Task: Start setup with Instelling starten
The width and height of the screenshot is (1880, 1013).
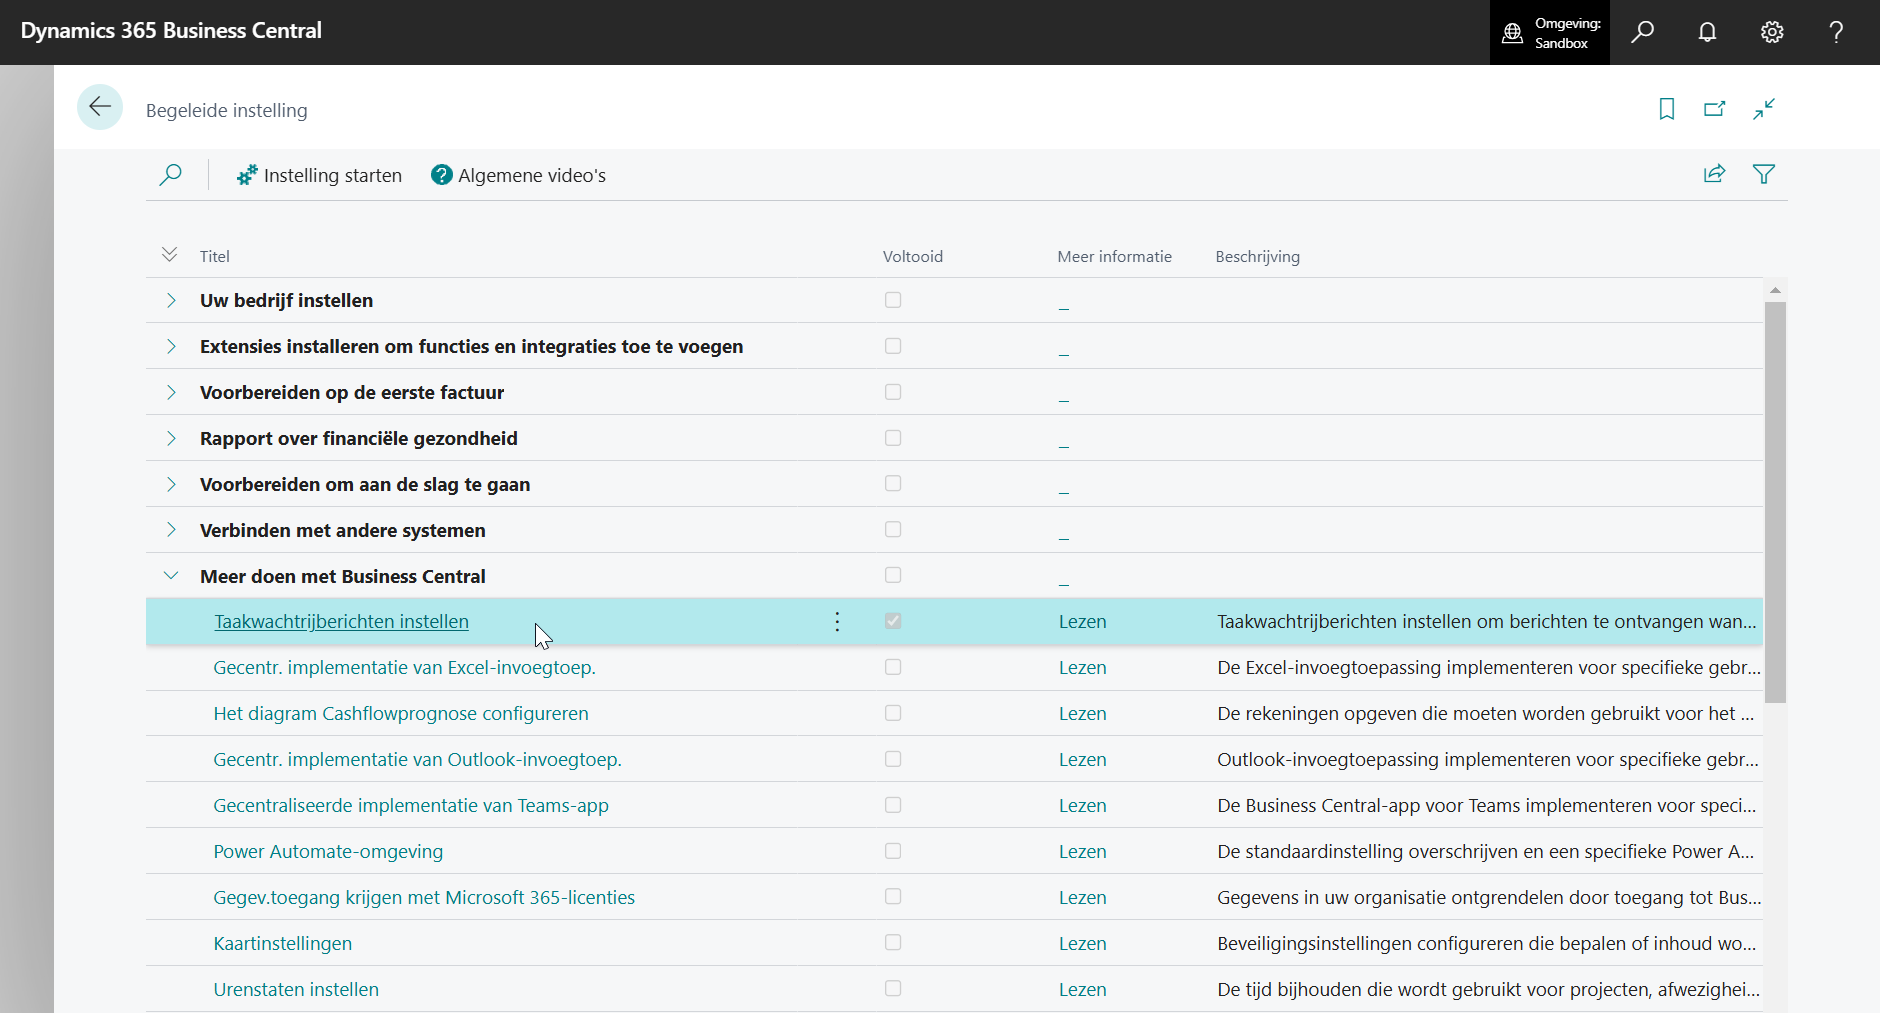Action: (319, 175)
